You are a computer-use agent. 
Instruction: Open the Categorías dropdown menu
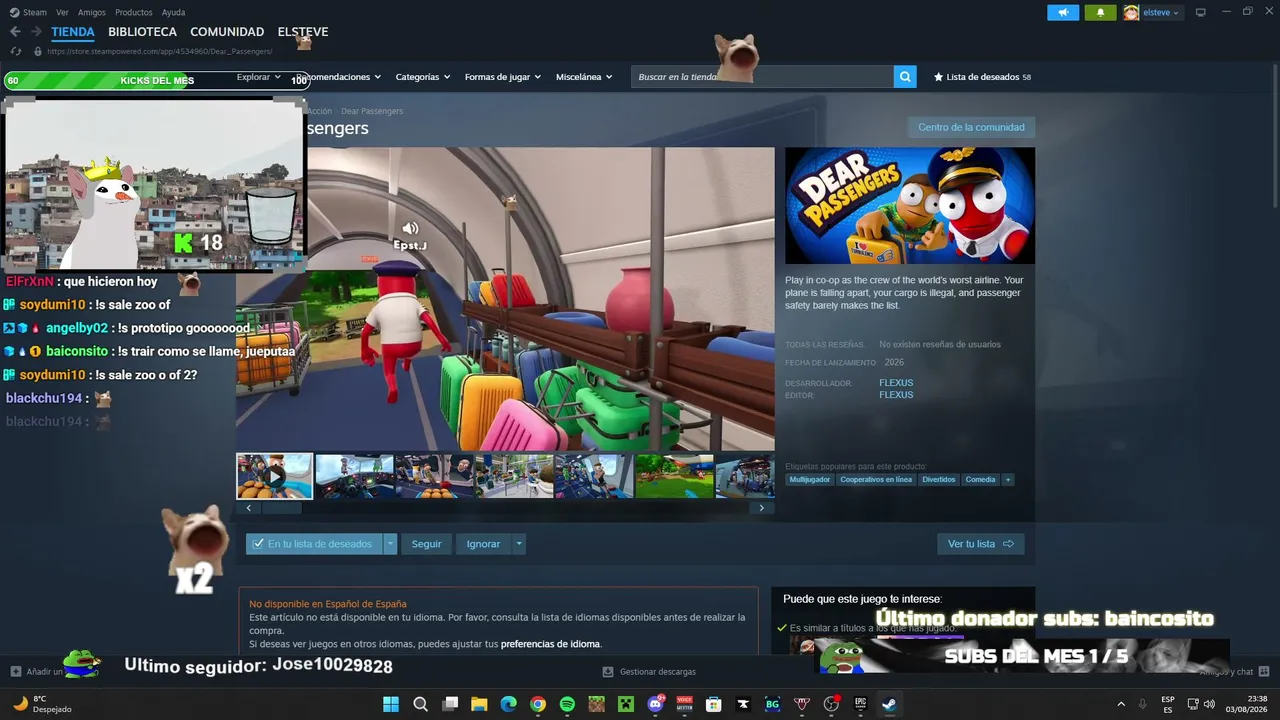coord(422,77)
